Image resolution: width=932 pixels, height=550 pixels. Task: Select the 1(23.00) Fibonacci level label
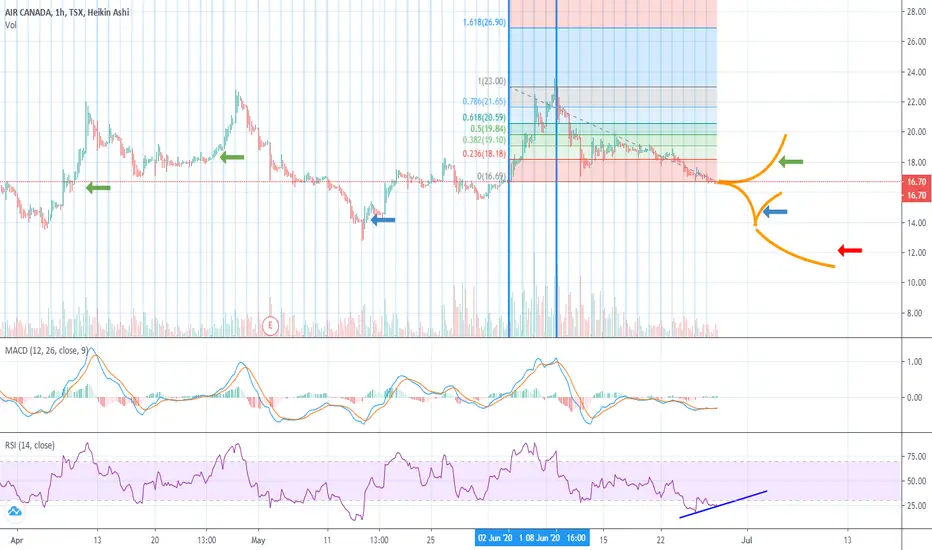tap(491, 81)
